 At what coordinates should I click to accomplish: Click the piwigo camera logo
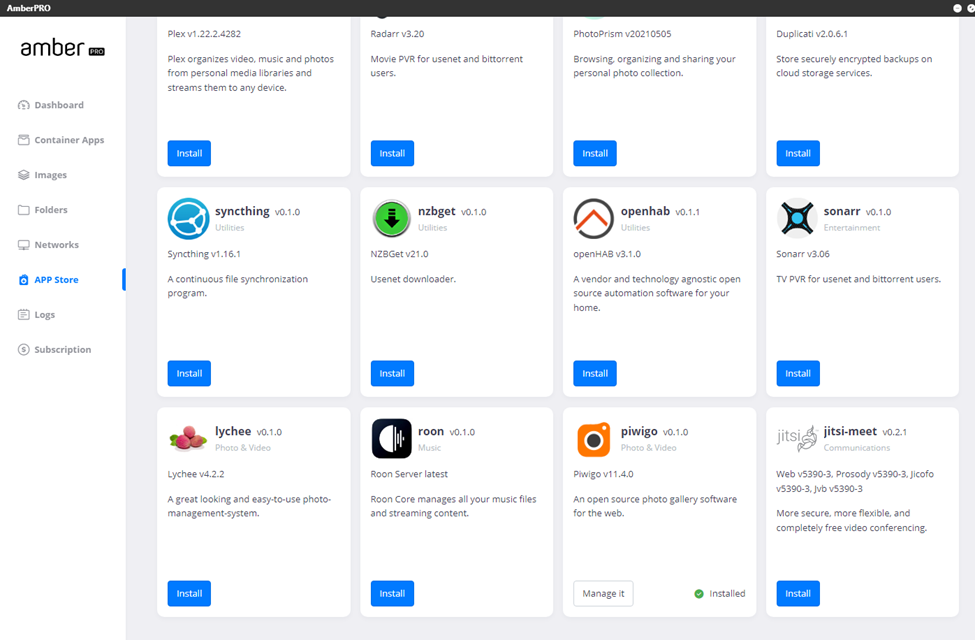point(593,439)
